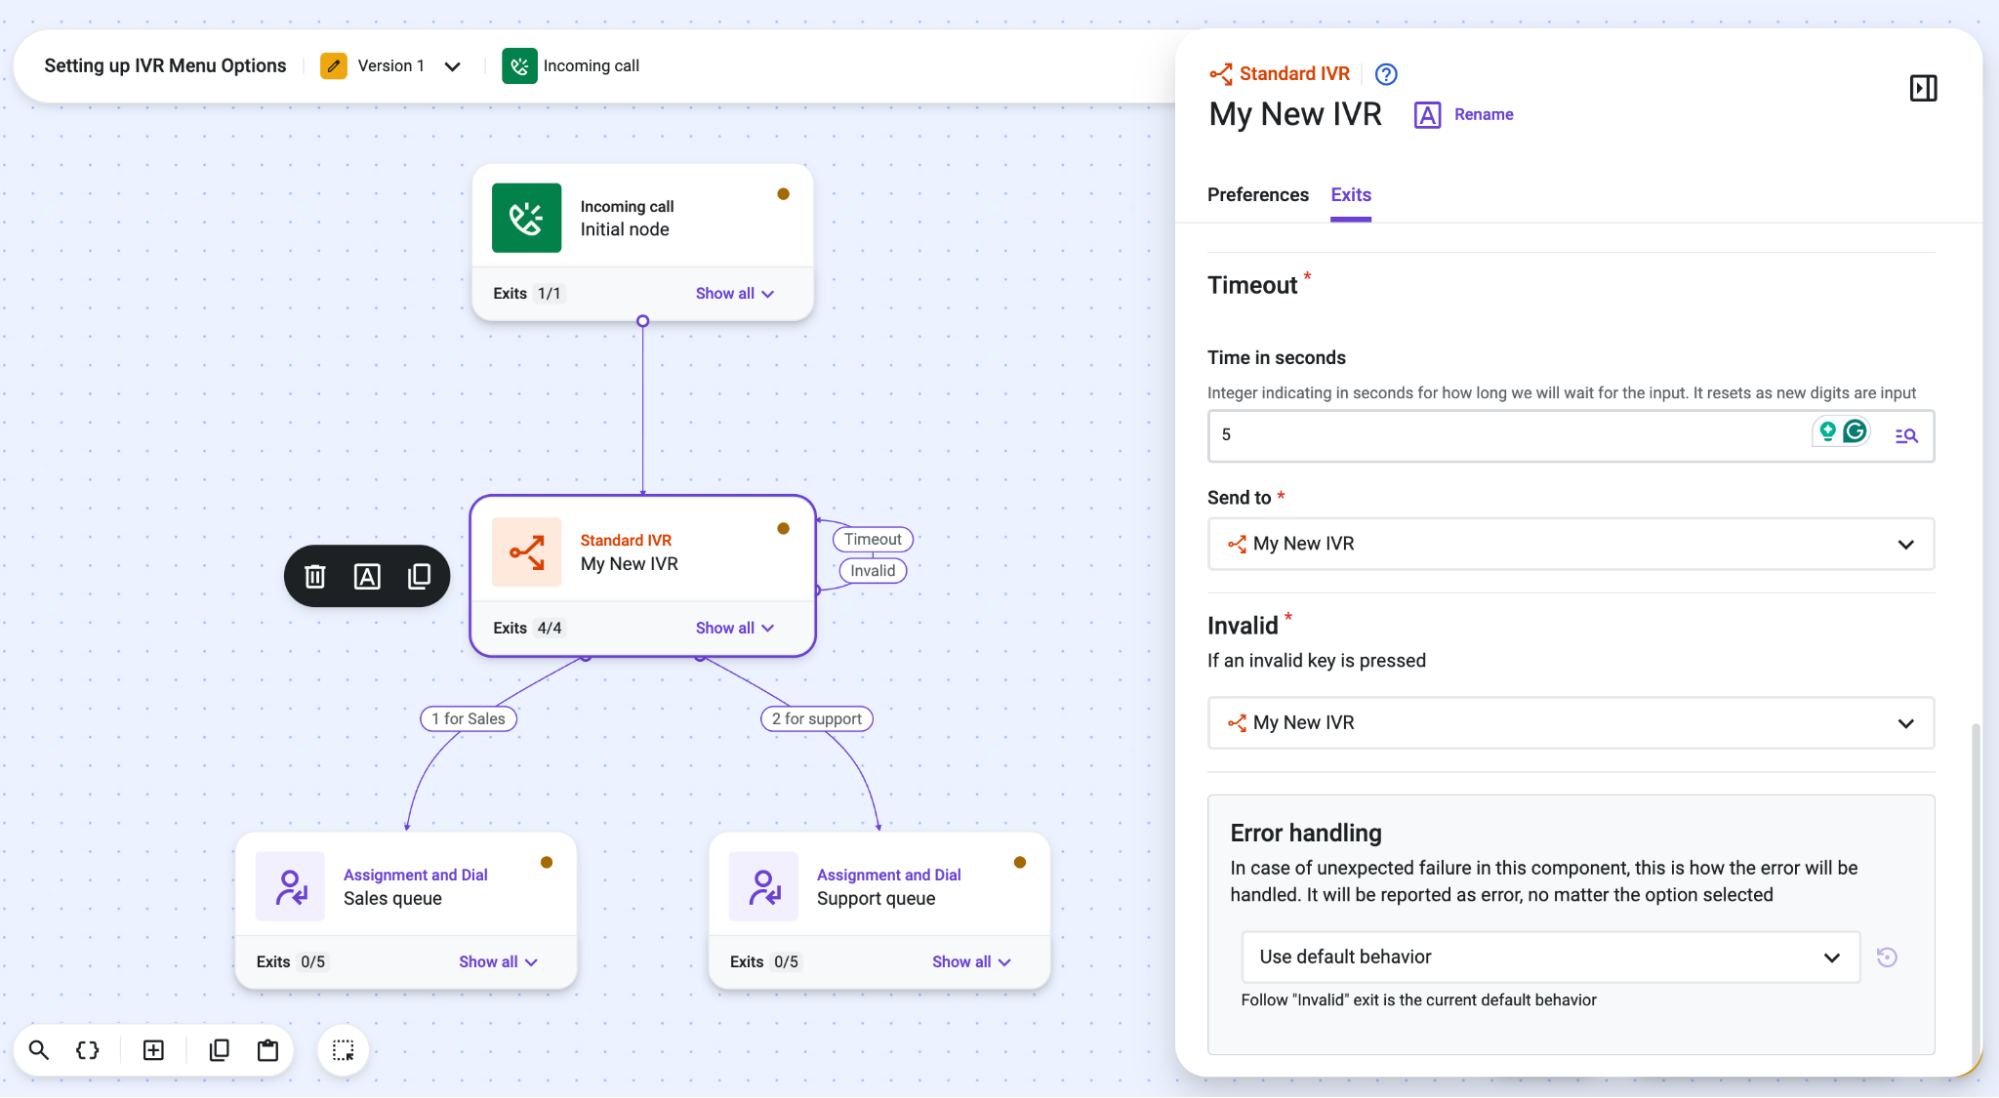Expand 'Show all' on Support queue node

[x=971, y=962]
